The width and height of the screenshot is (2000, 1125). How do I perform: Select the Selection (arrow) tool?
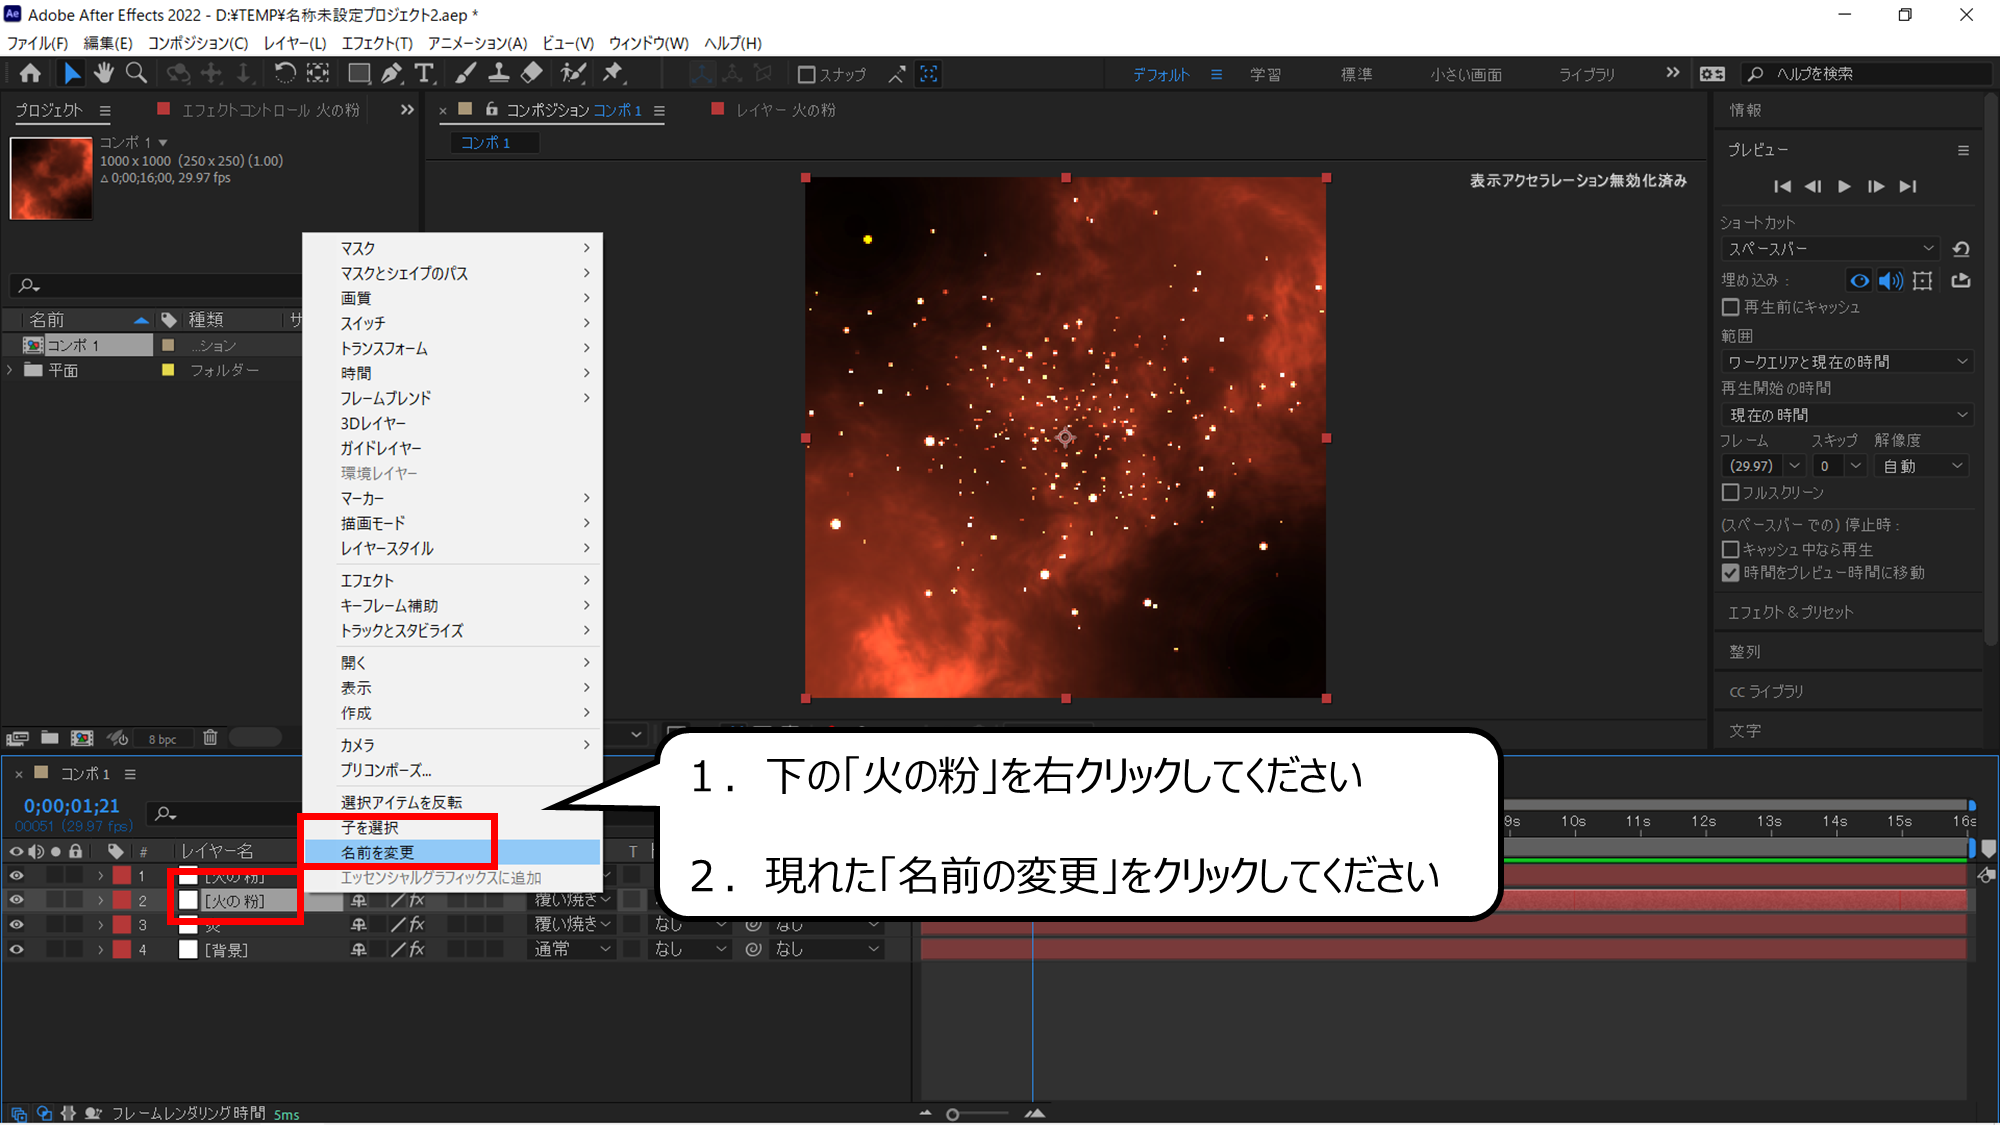[x=72, y=73]
